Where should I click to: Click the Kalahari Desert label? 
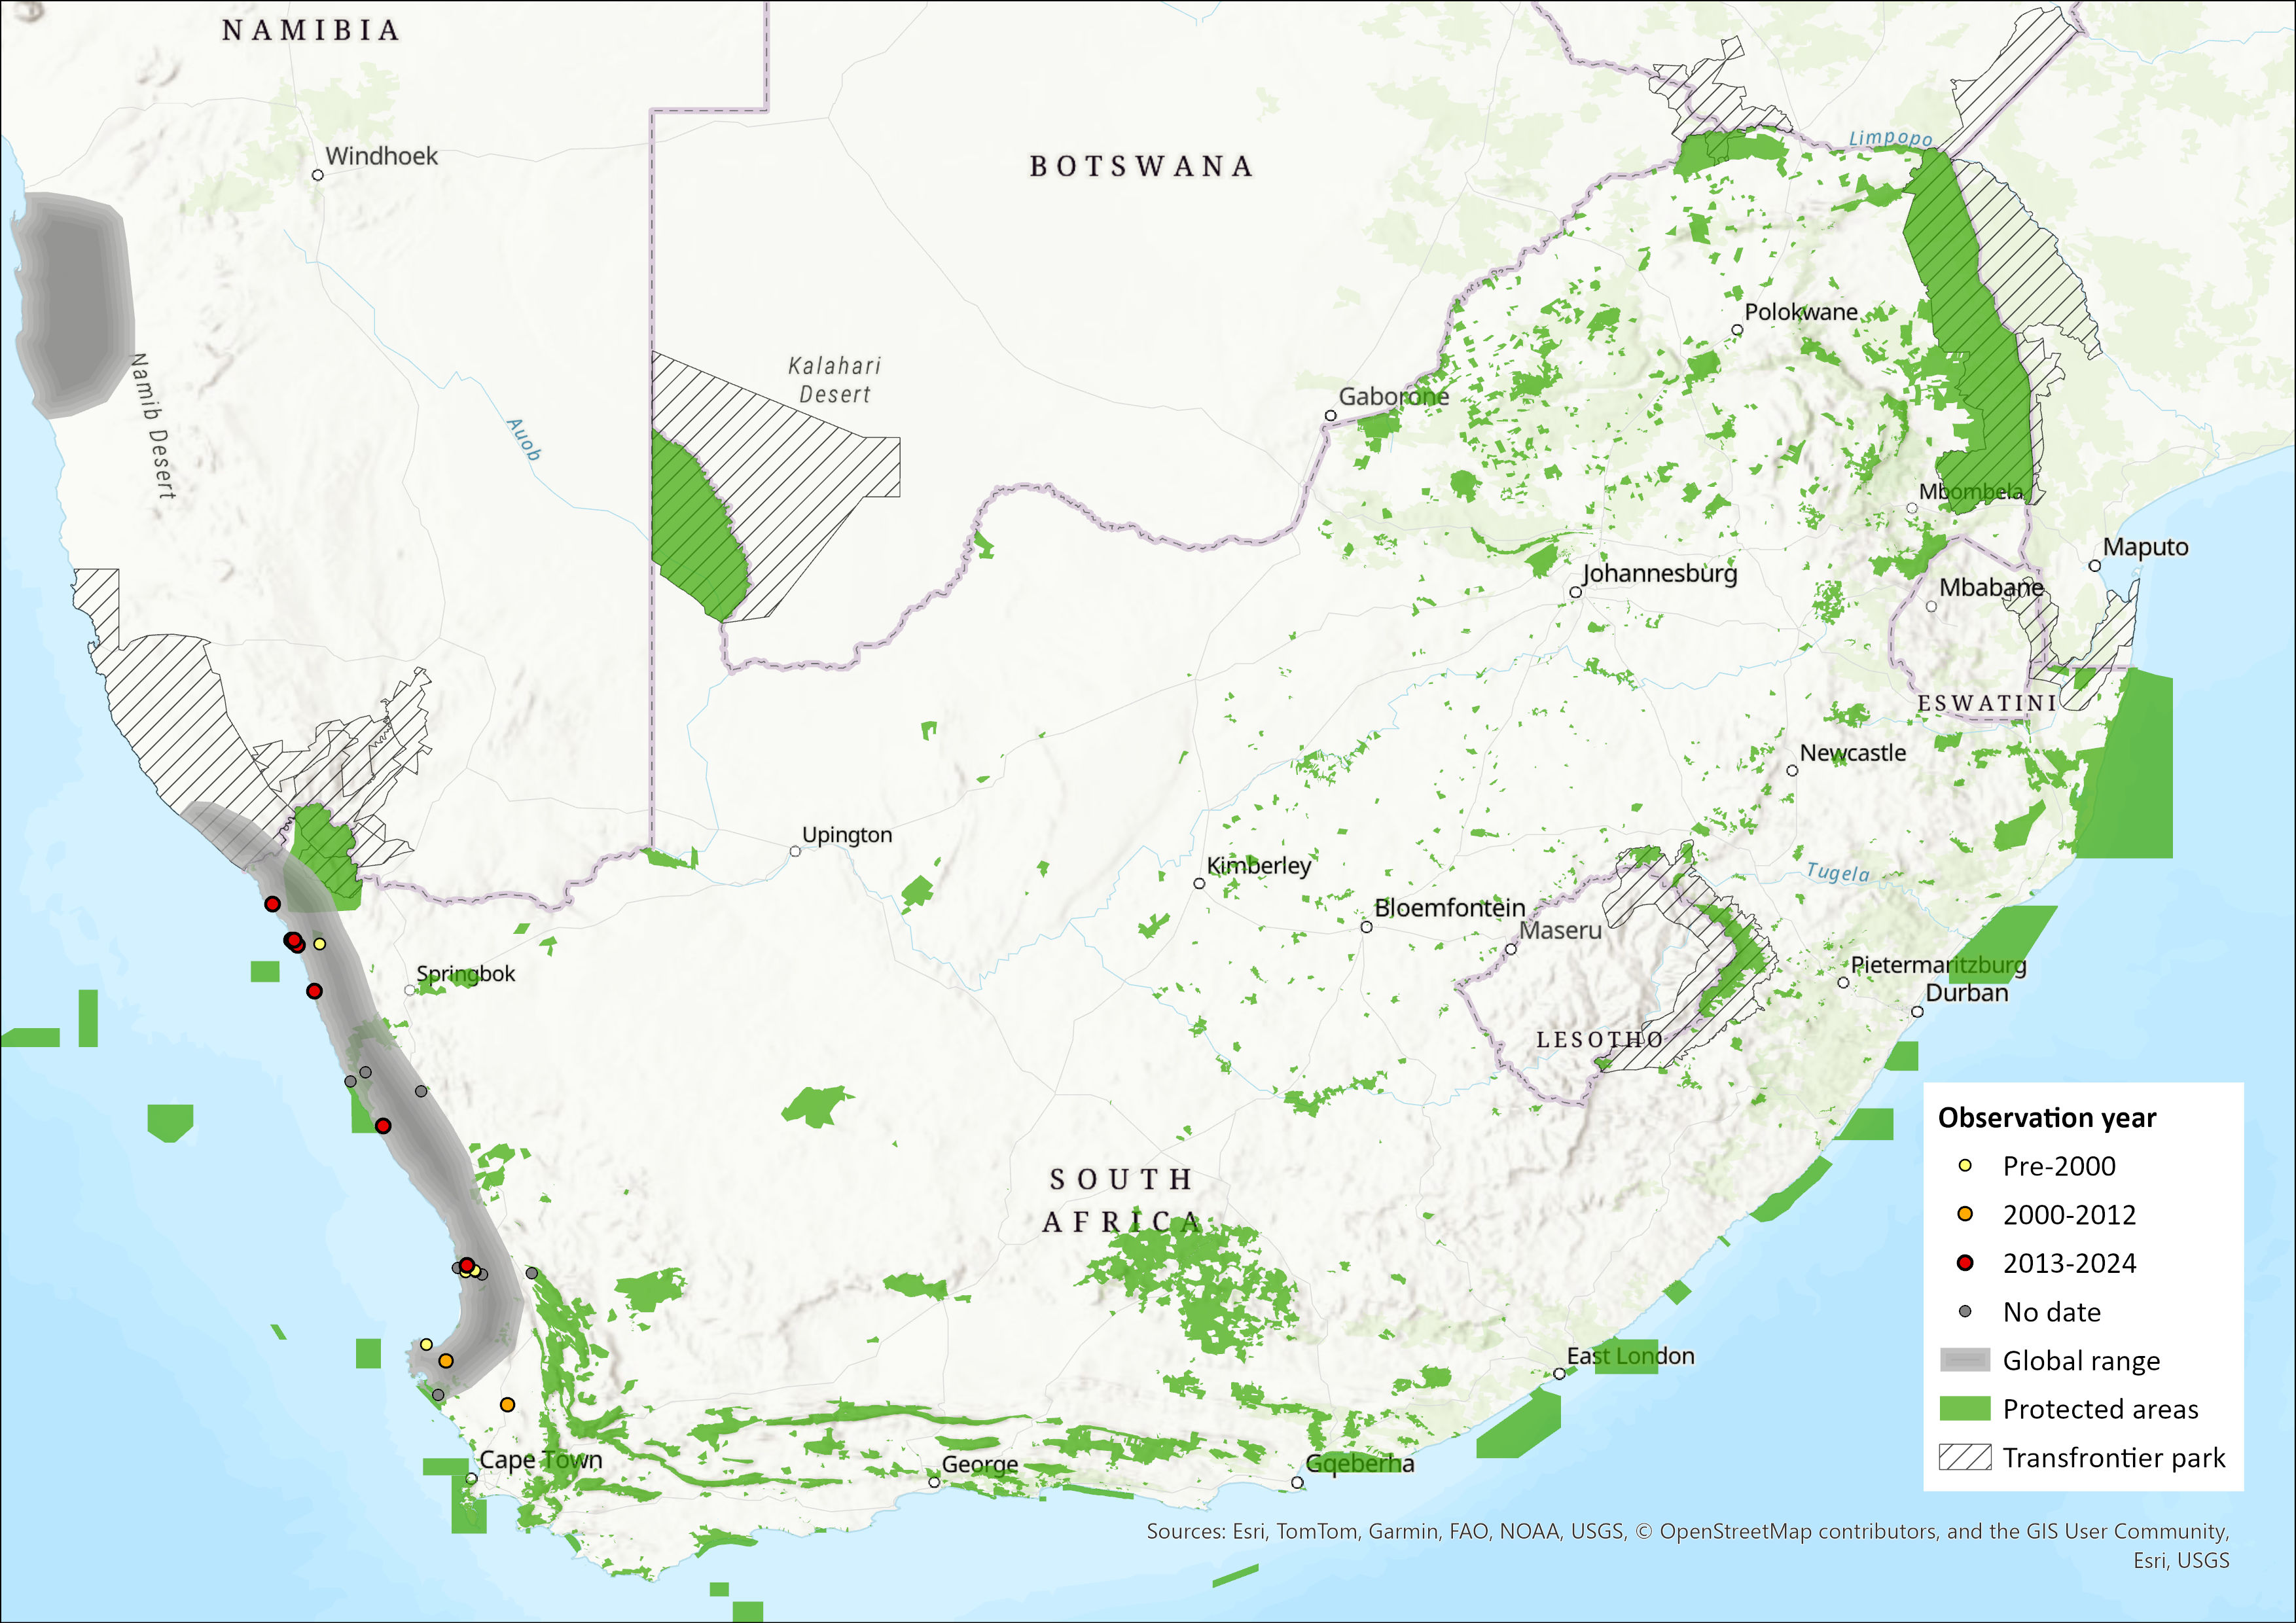tap(835, 380)
